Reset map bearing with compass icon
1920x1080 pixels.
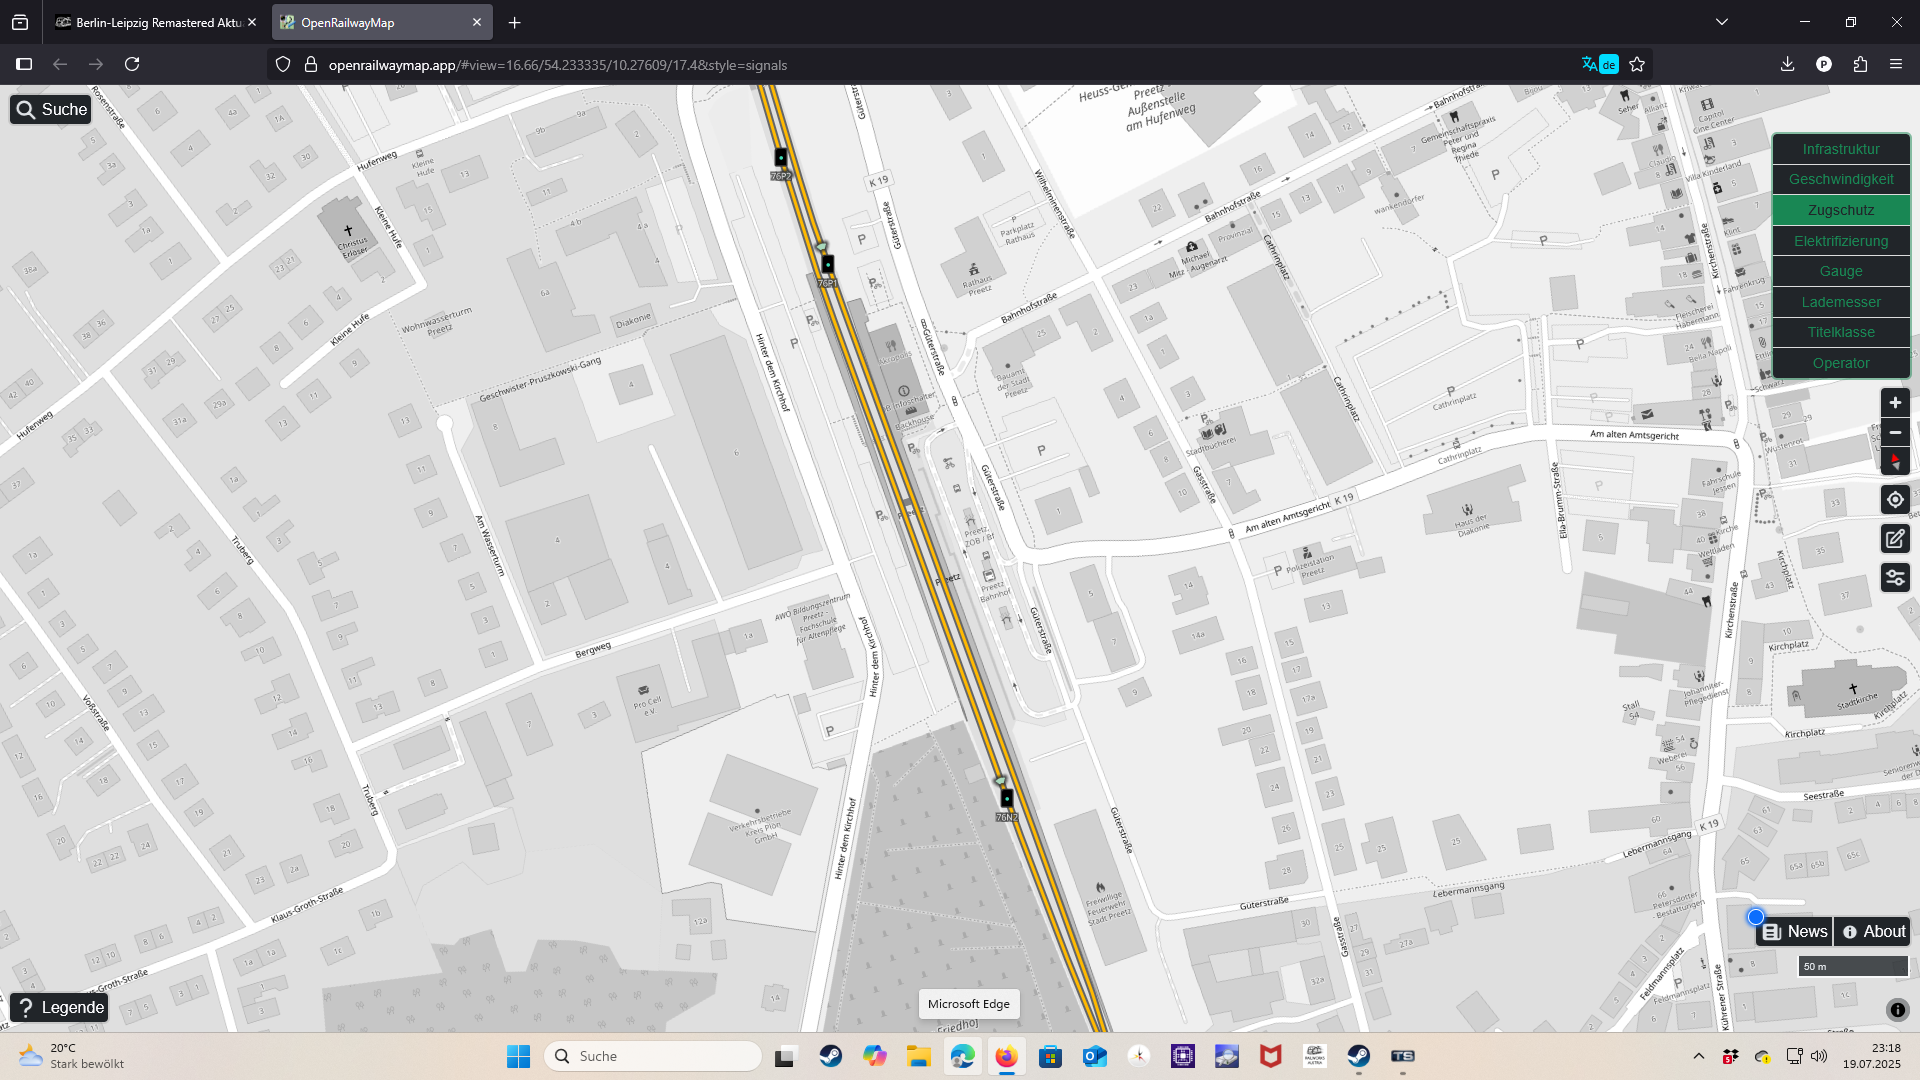click(x=1895, y=461)
